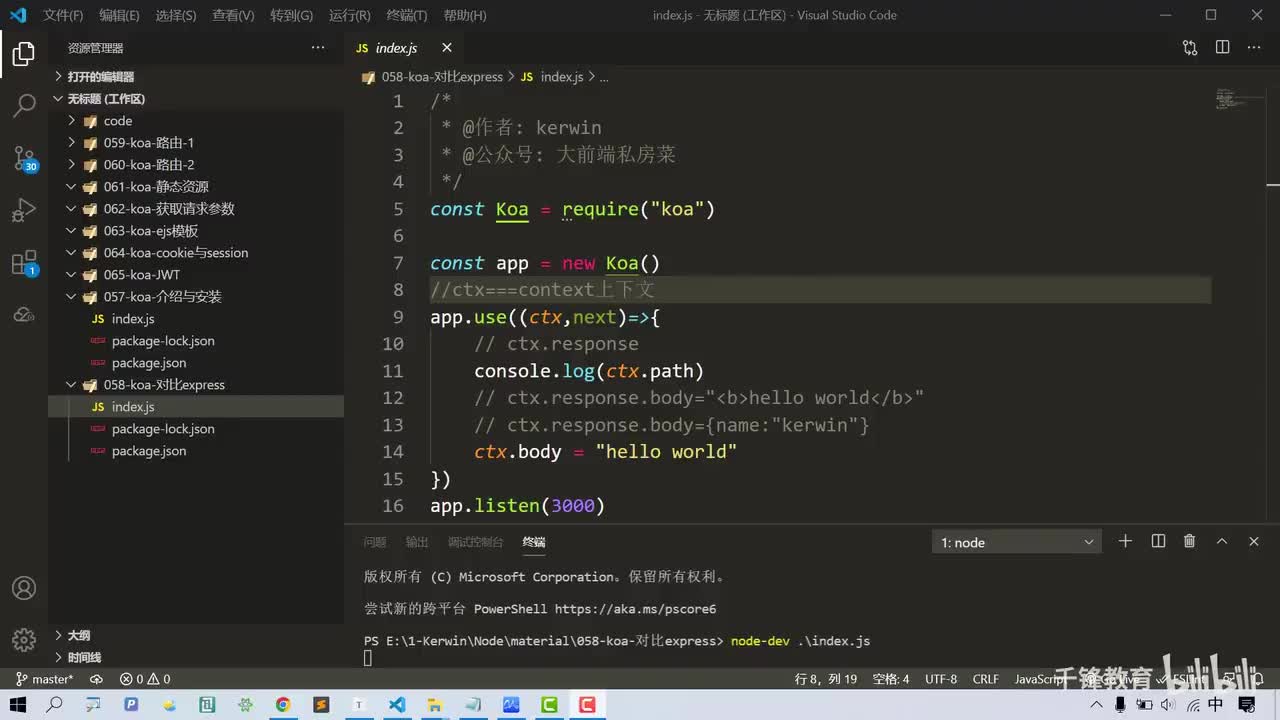This screenshot has width=1280, height=720.
Task: Open the Explorer view in activity bar
Action: [x=24, y=54]
